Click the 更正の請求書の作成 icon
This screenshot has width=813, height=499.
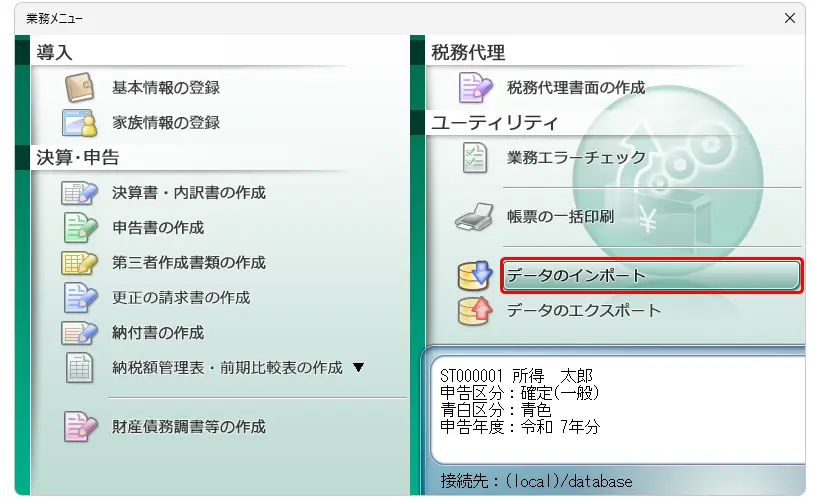(x=79, y=298)
